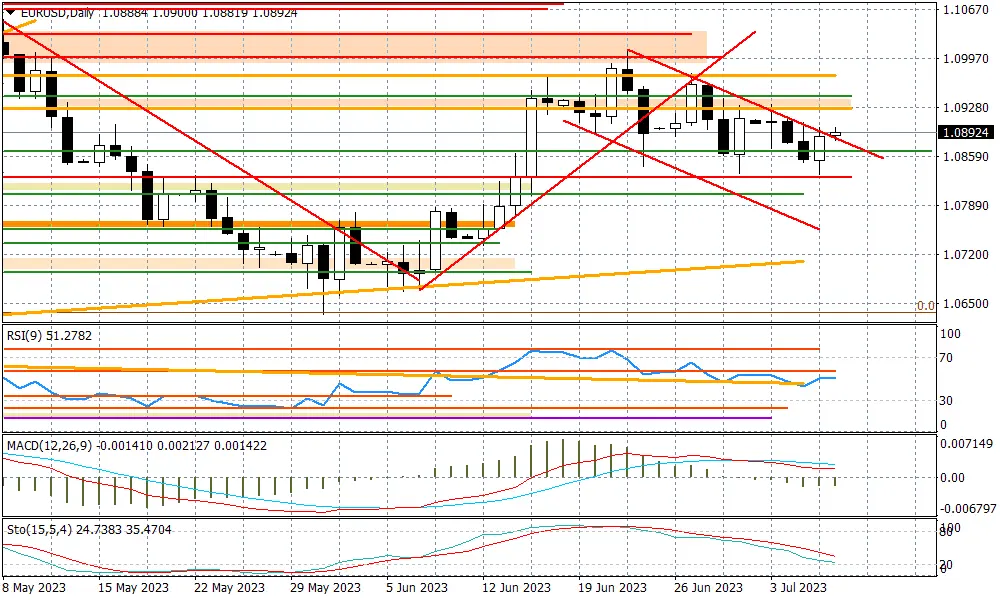The image size is (1000, 600).
Task: Click the 29 May 2023 date marker
Action: (x=325, y=587)
